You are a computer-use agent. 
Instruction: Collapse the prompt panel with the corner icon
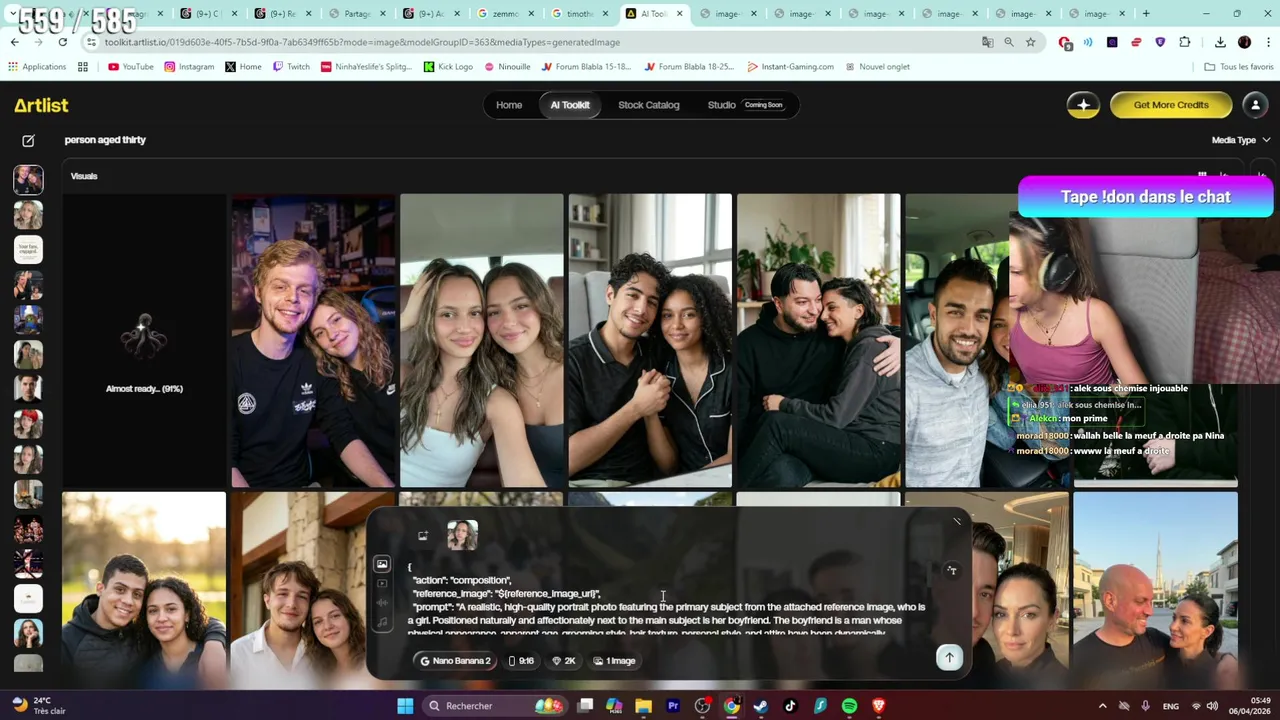956,521
